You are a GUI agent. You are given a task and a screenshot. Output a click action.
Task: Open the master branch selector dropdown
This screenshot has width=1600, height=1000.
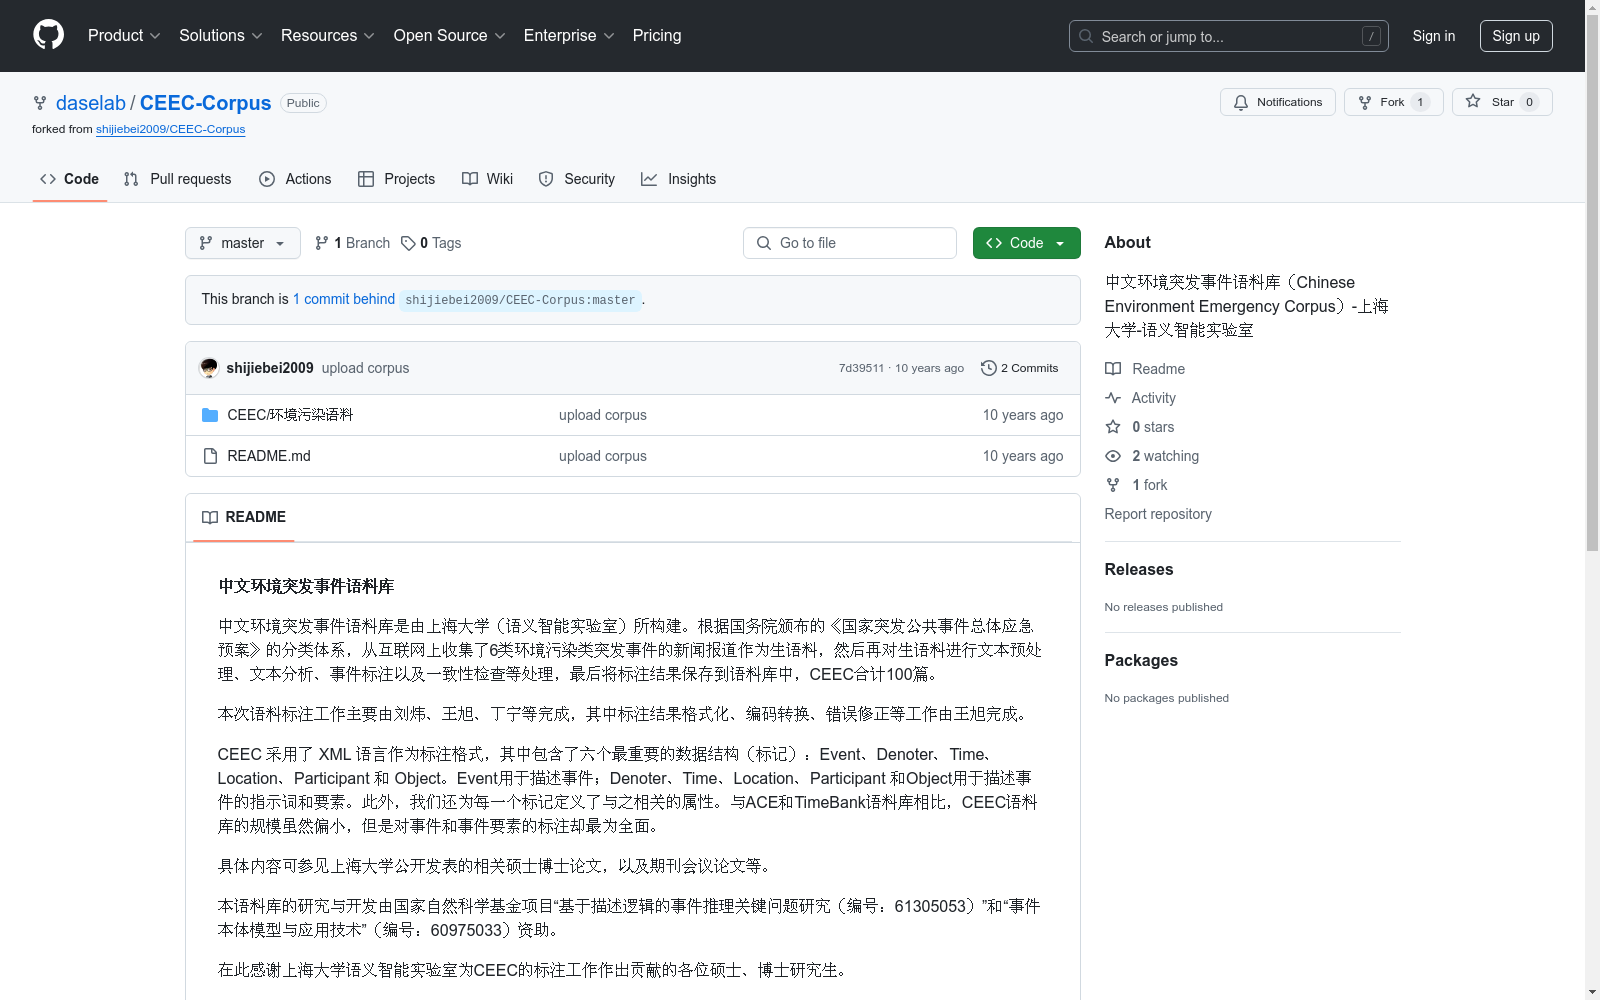click(x=243, y=243)
